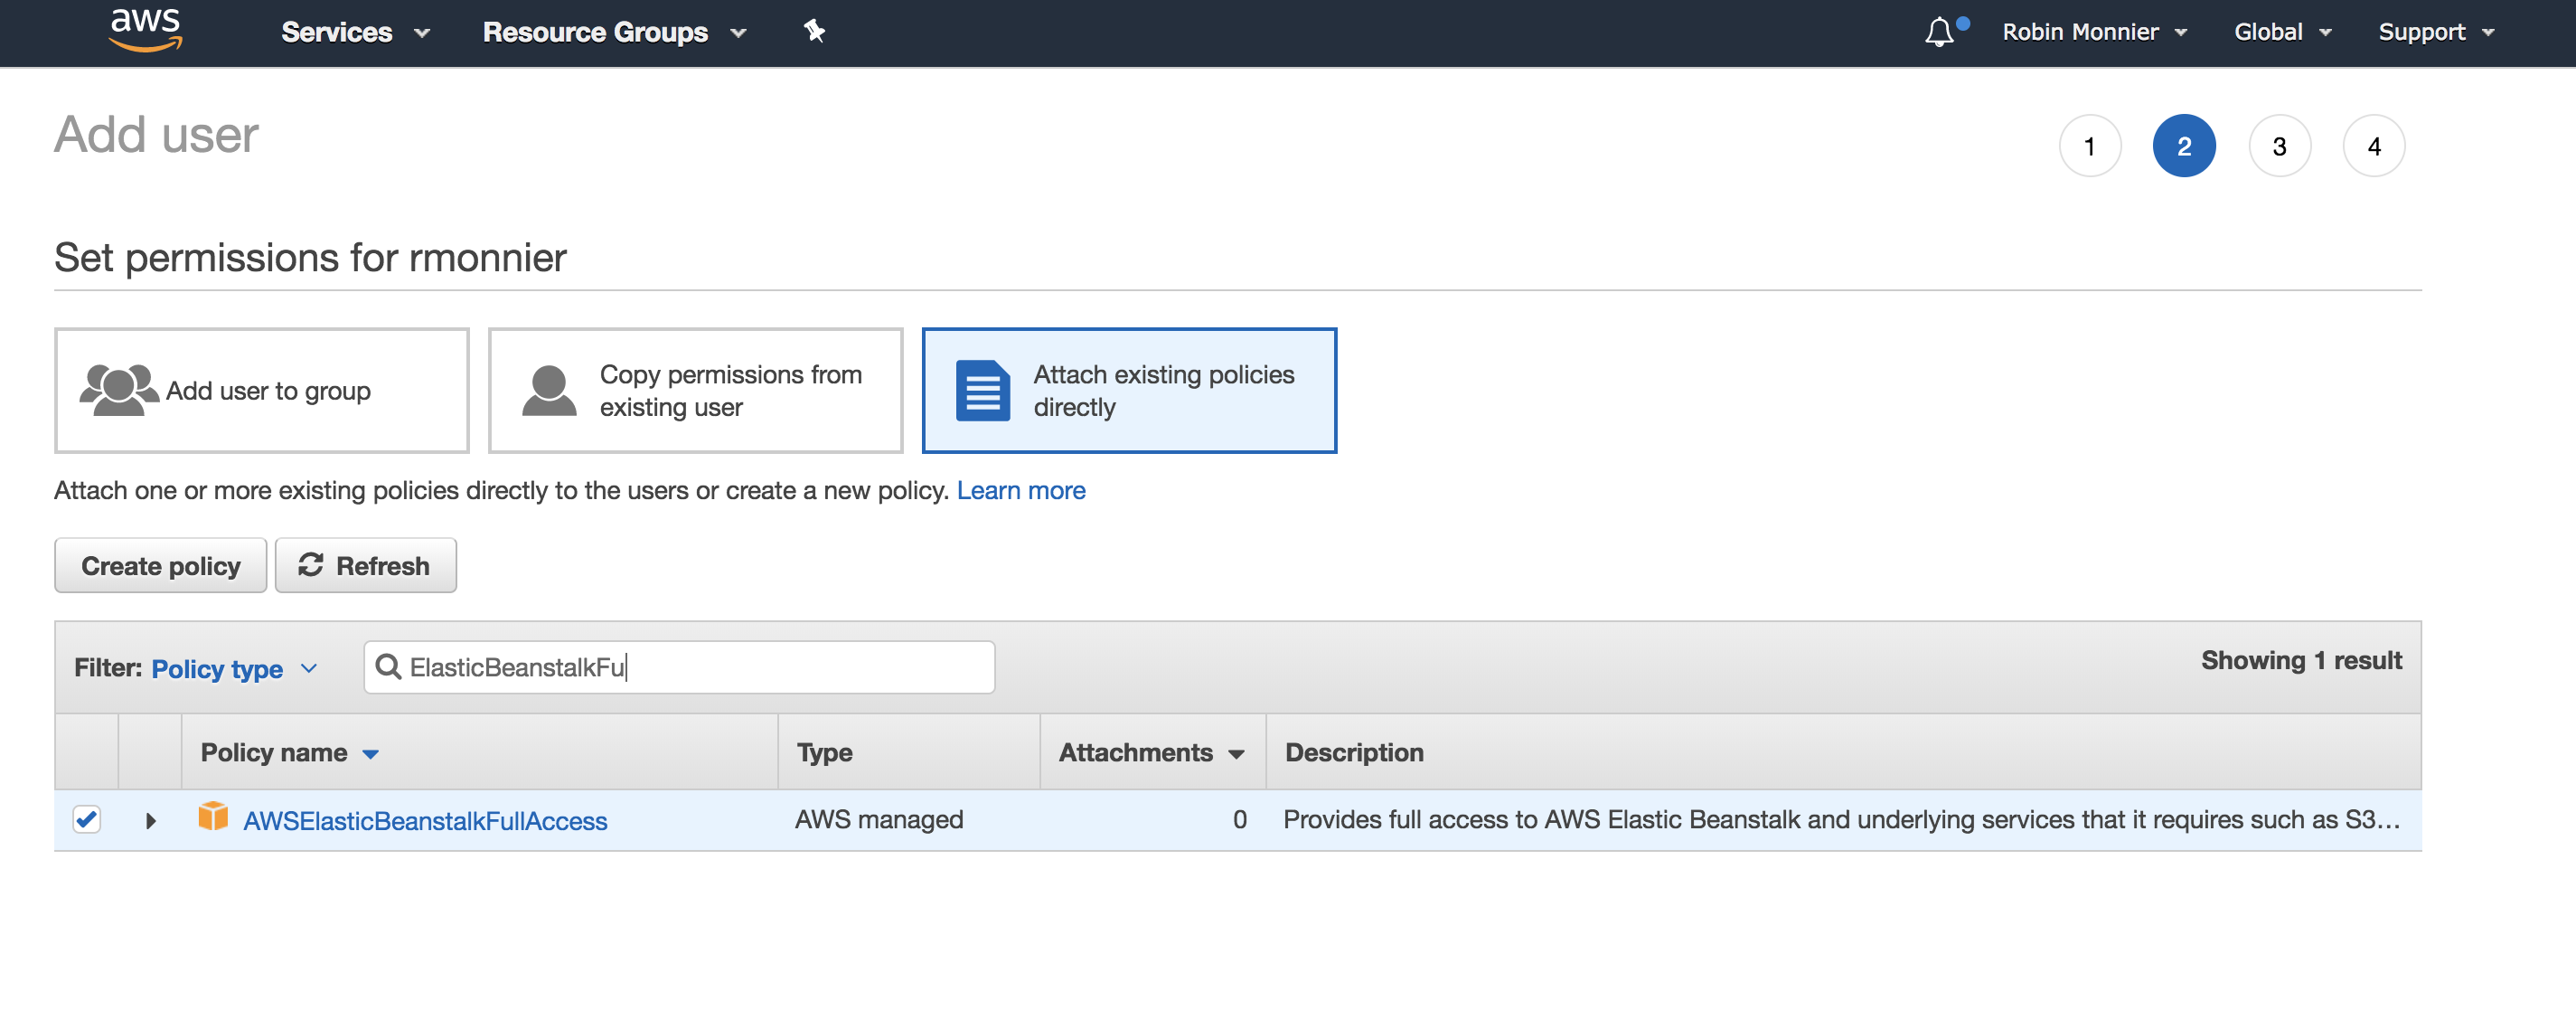Click the Attach existing policies directly icon
The width and height of the screenshot is (2576, 1020).
(979, 389)
